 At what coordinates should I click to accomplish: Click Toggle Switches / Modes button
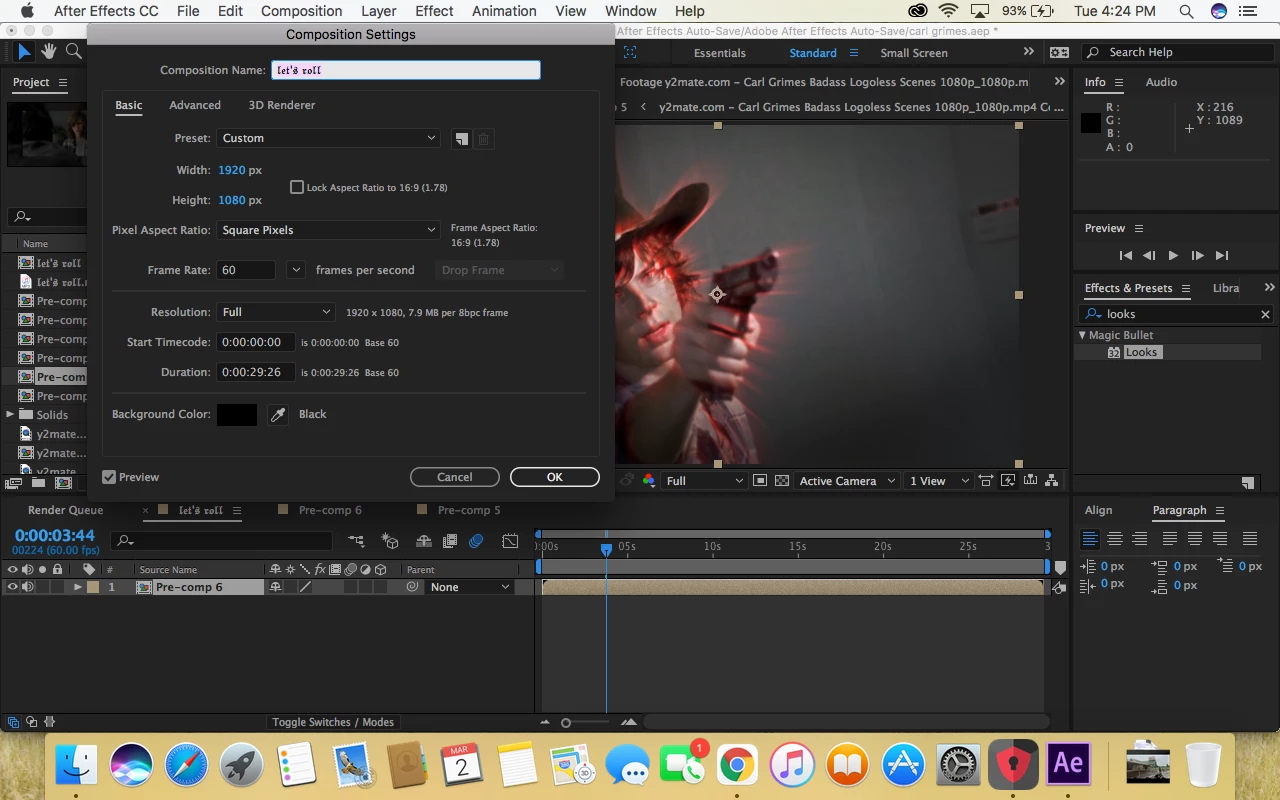tap(333, 722)
